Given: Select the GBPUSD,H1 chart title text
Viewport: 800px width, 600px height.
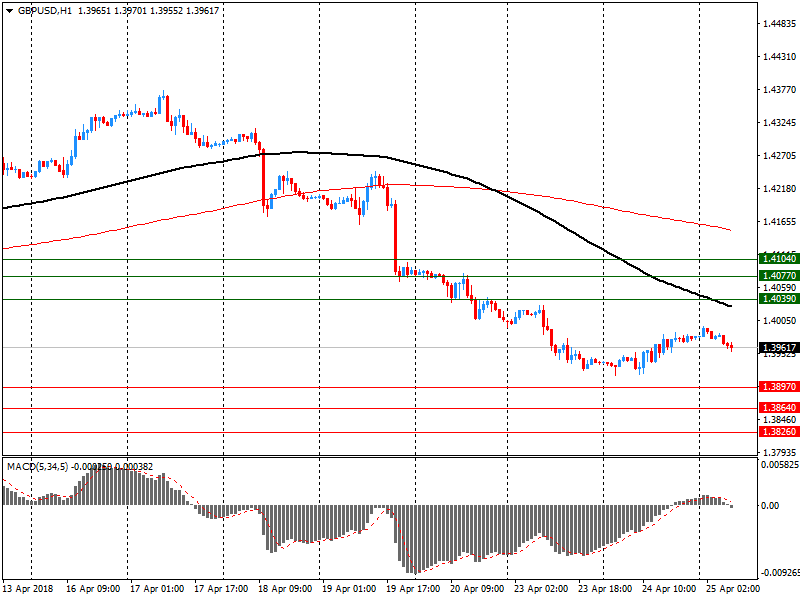Looking at the screenshot, I should click(44, 11).
